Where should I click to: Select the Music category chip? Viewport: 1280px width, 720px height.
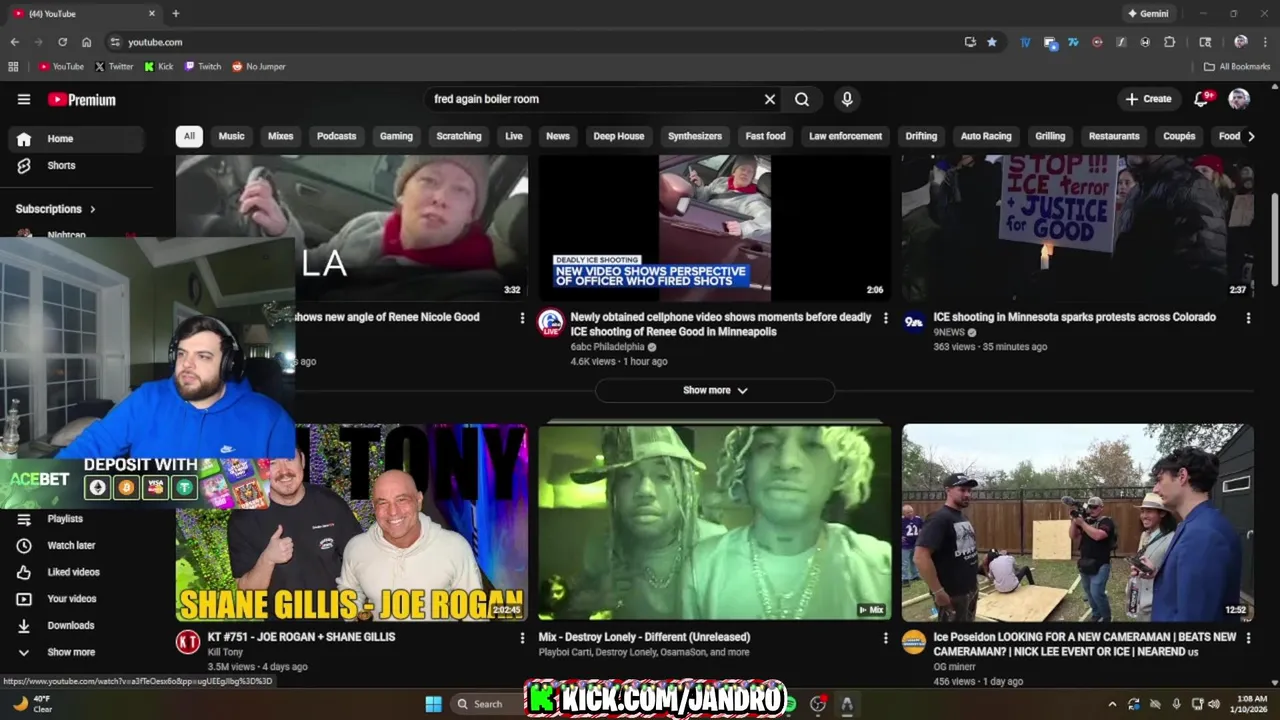click(231, 136)
